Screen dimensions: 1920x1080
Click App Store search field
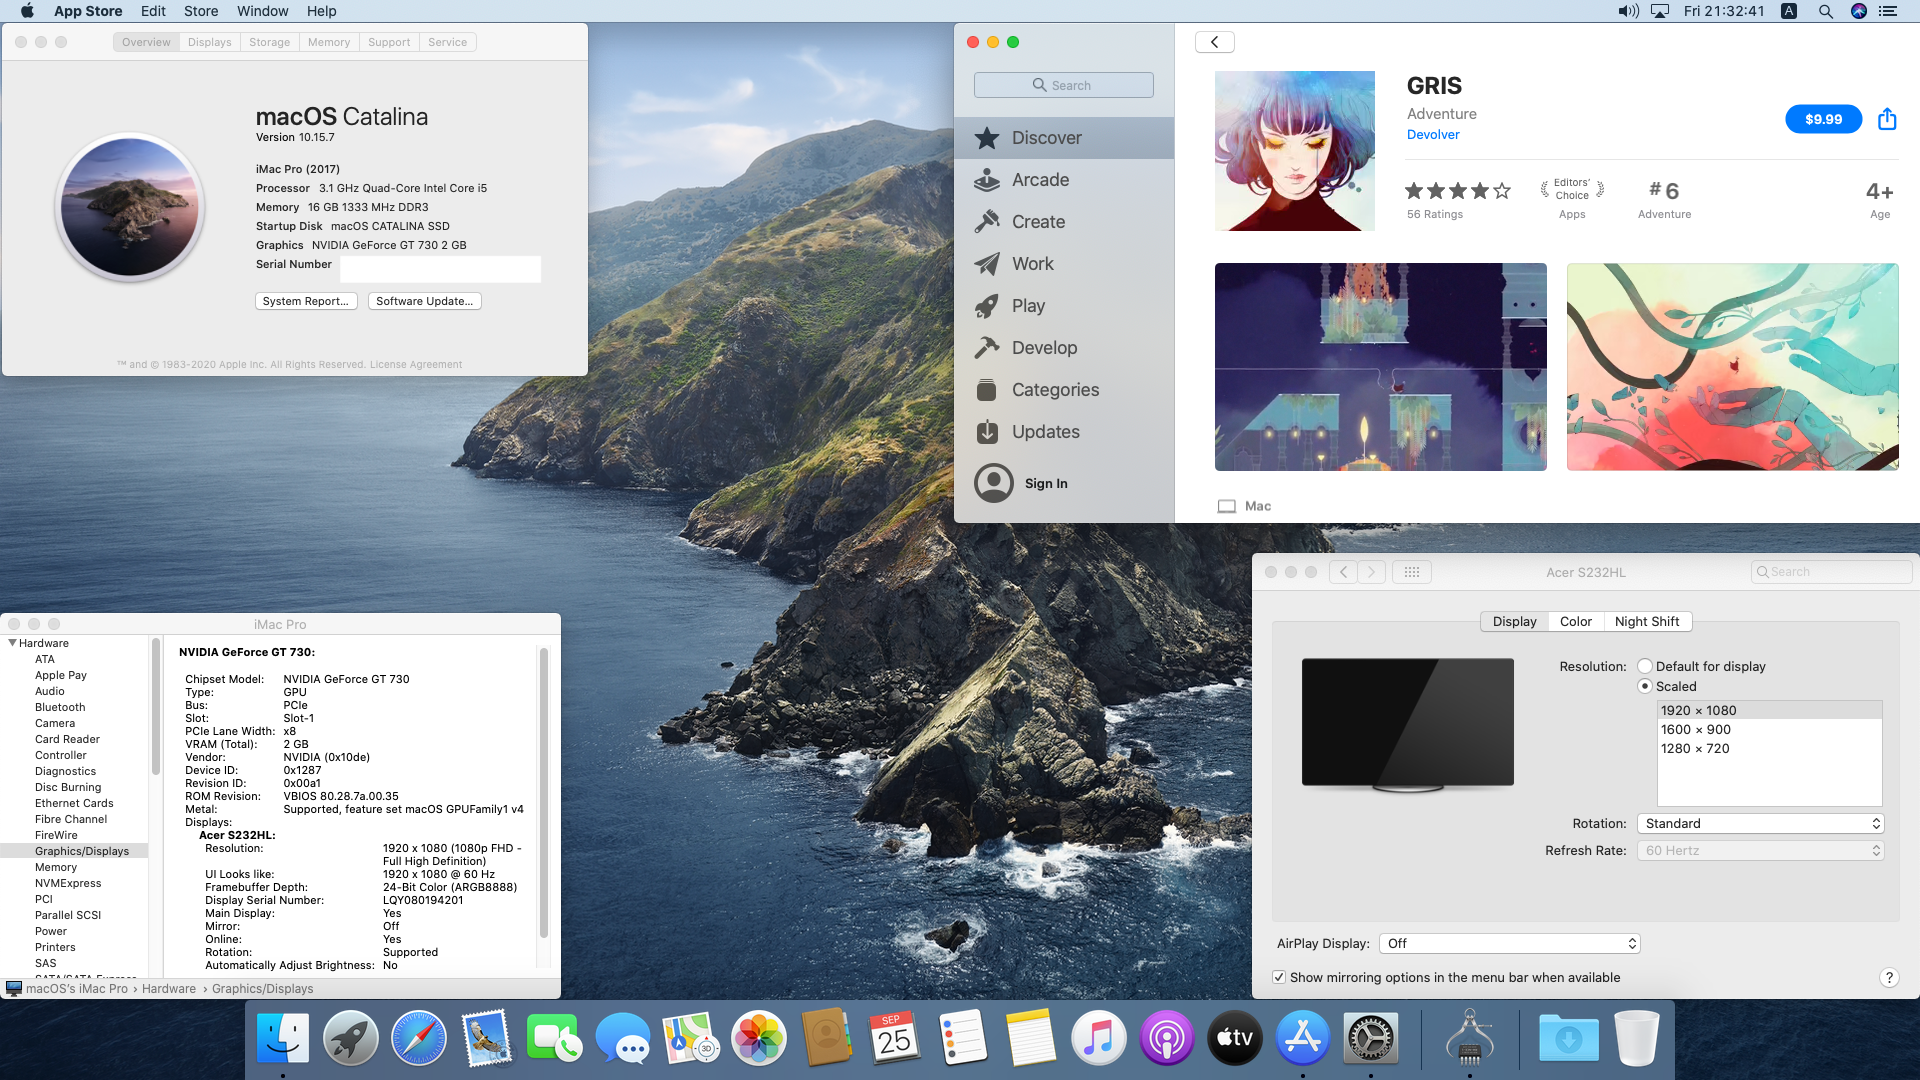coord(1064,85)
